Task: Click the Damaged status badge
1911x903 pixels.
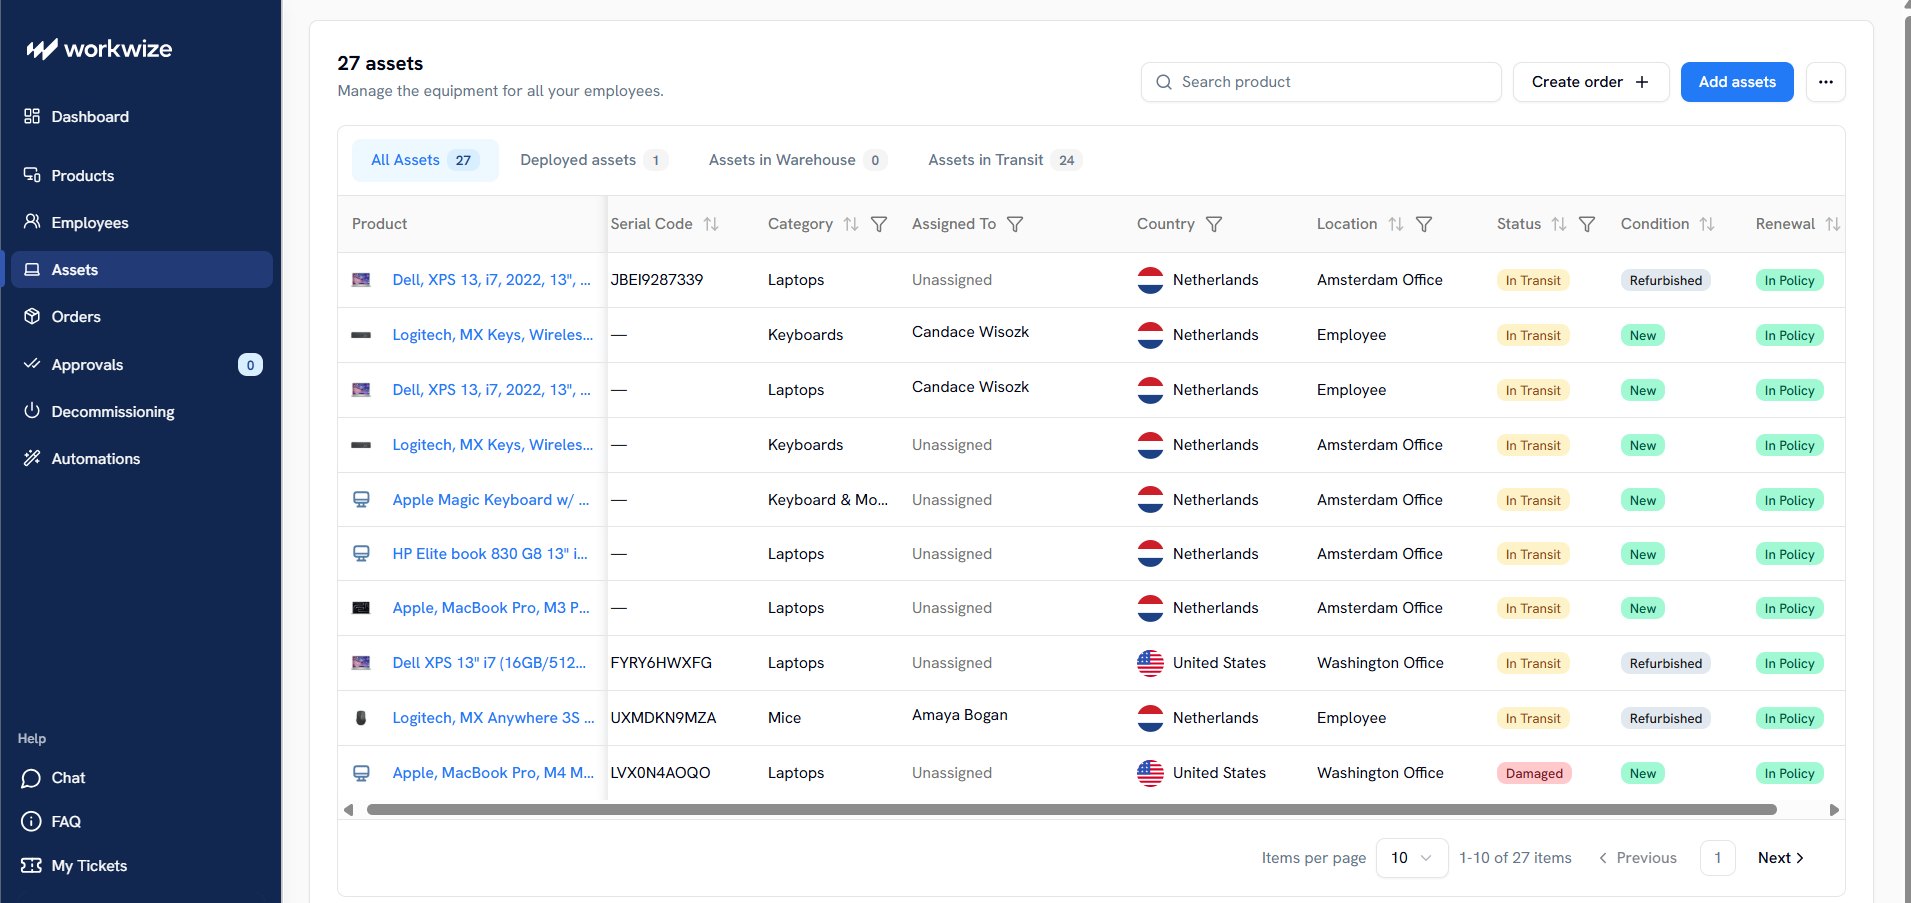Action: click(1534, 773)
